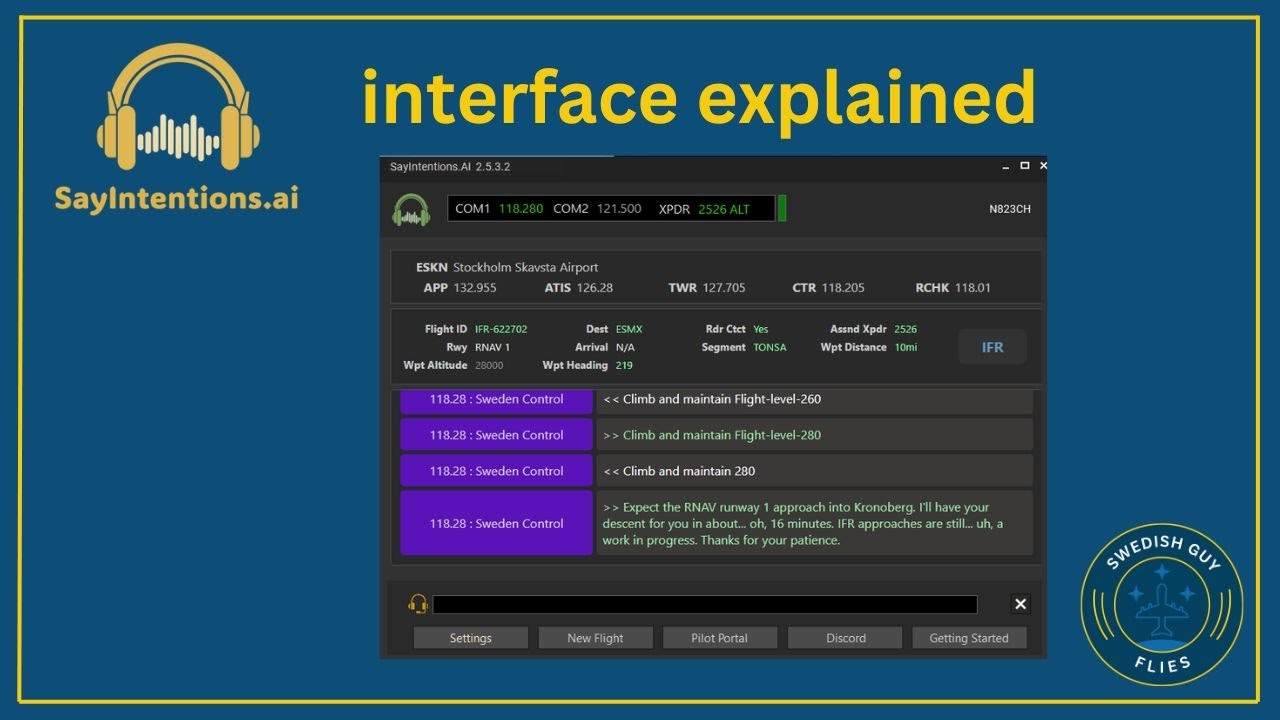
Task: Click the green transmit indicator bar
Action: coord(782,208)
